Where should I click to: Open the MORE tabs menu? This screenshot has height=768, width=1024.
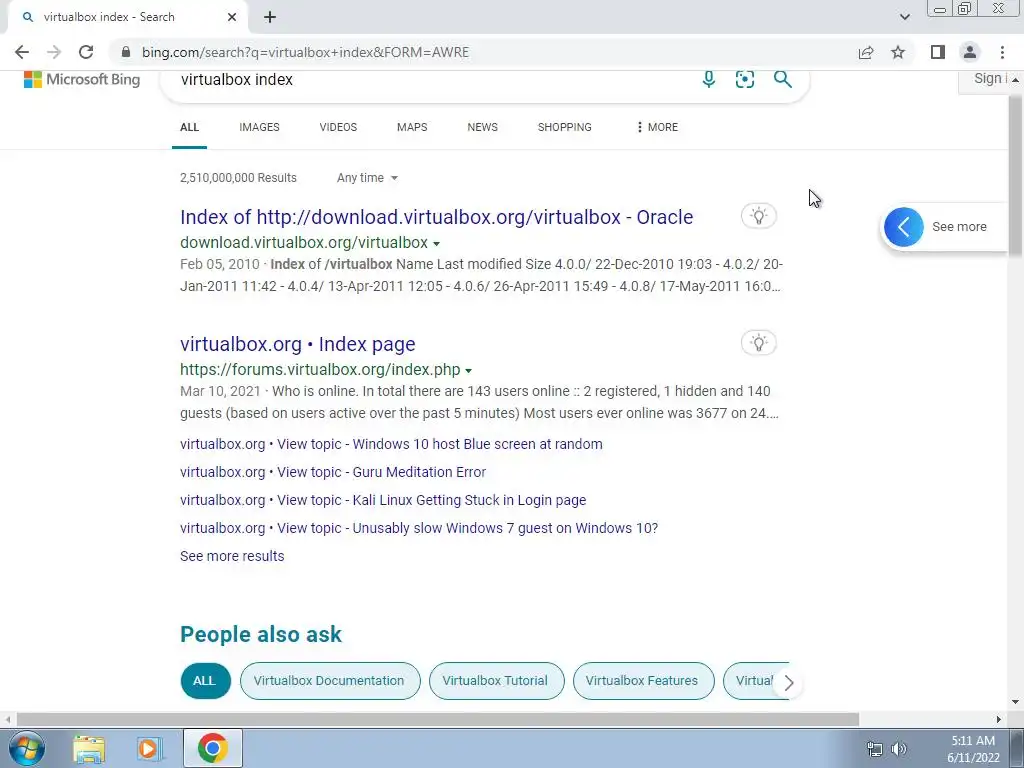coord(657,127)
